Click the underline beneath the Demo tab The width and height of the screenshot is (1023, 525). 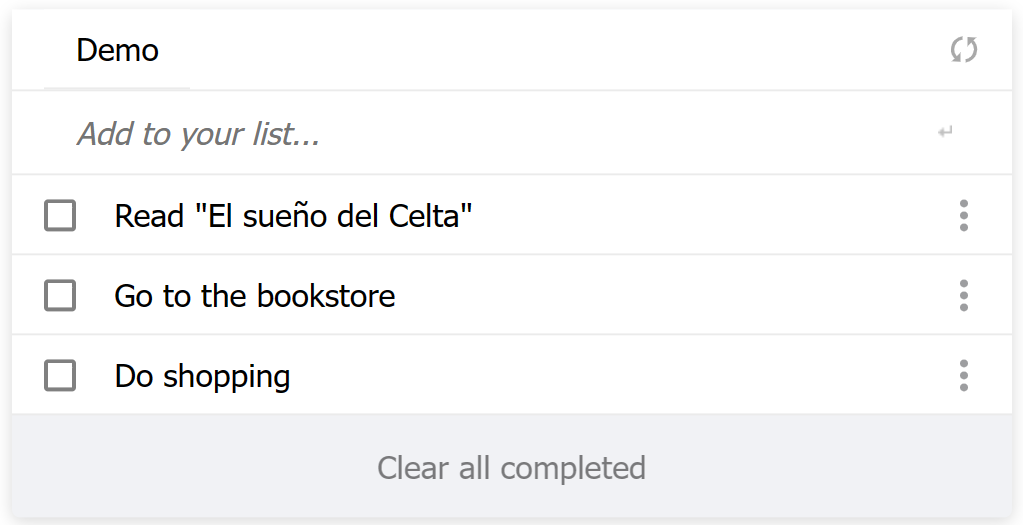[x=117, y=88]
